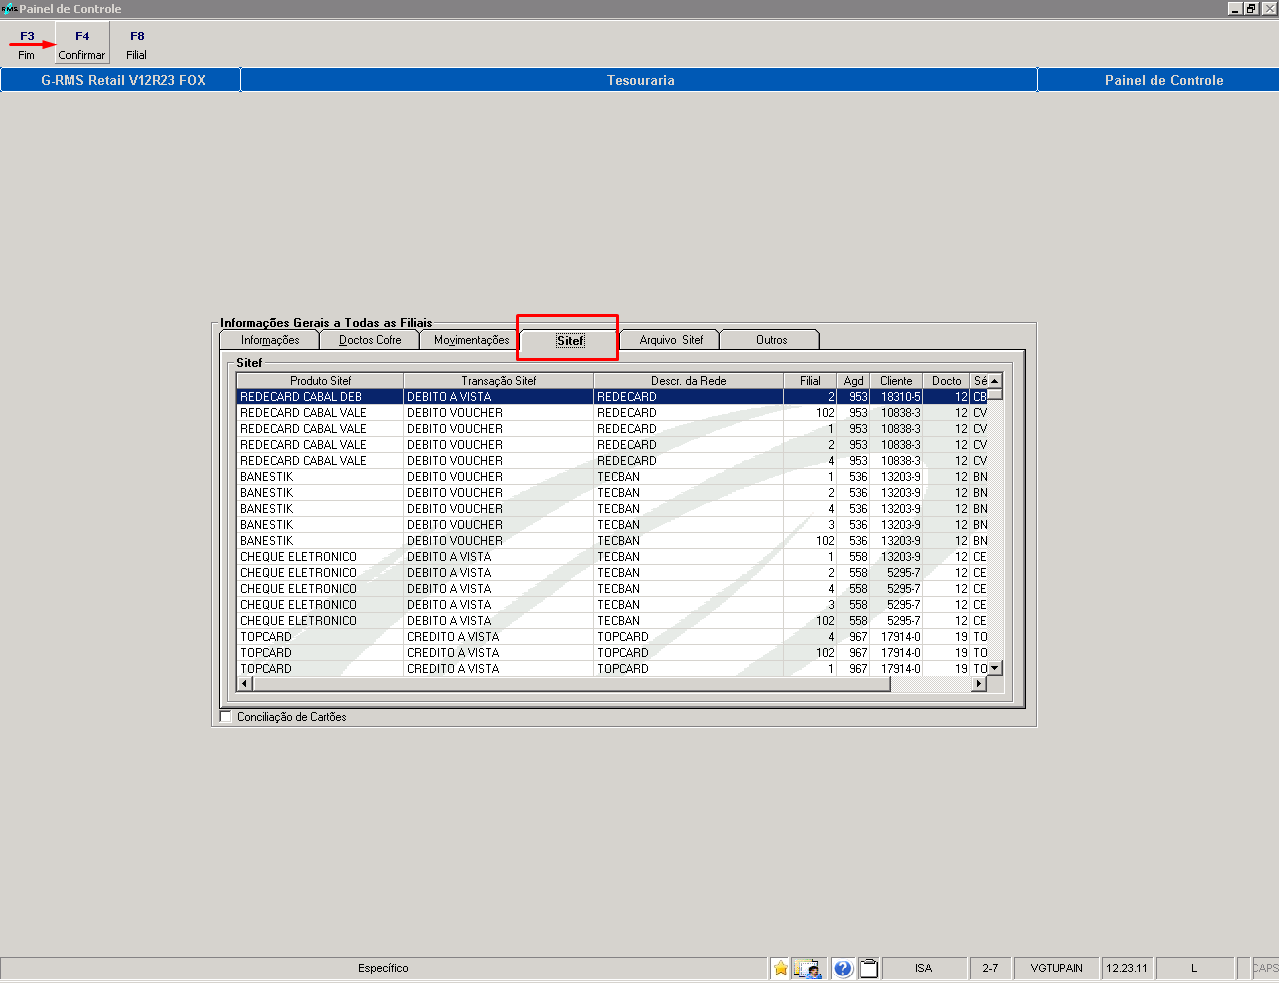Select TOPCARD row with Filial 1
Image resolution: width=1279 pixels, height=983 pixels.
tap(611, 668)
